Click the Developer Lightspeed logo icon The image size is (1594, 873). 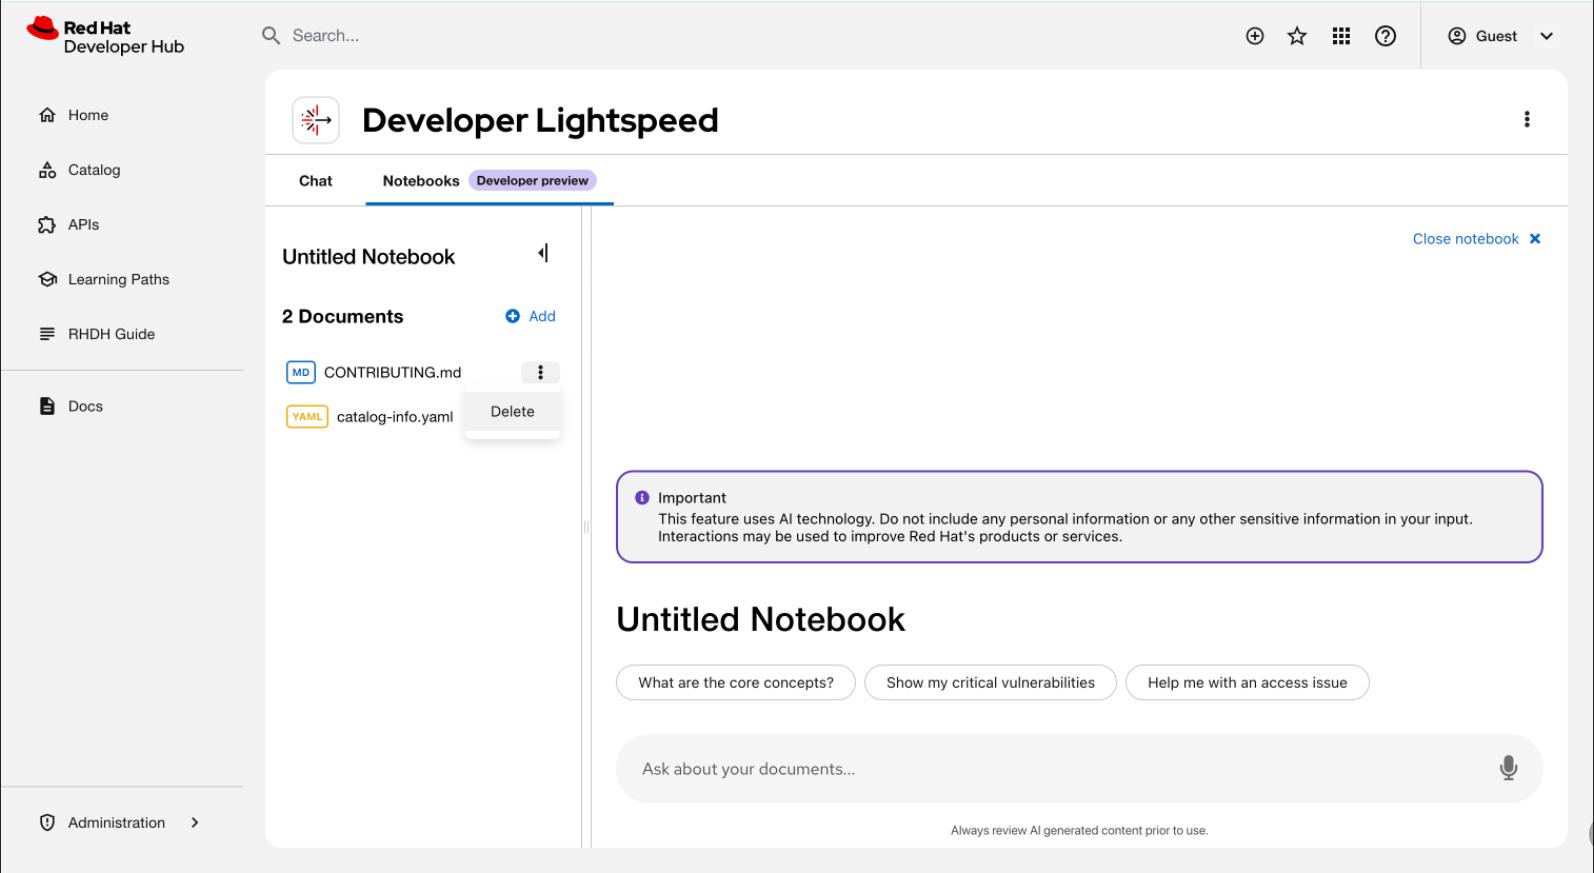(x=316, y=120)
